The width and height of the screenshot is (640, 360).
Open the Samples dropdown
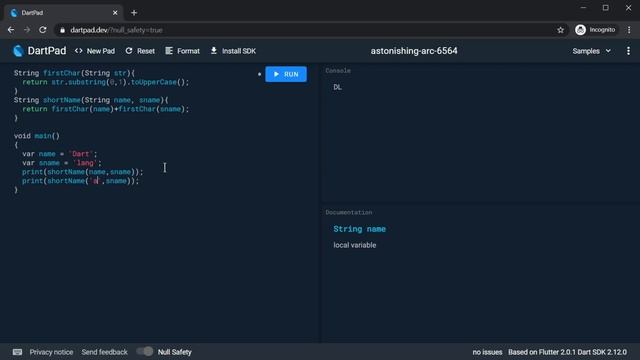click(x=591, y=51)
